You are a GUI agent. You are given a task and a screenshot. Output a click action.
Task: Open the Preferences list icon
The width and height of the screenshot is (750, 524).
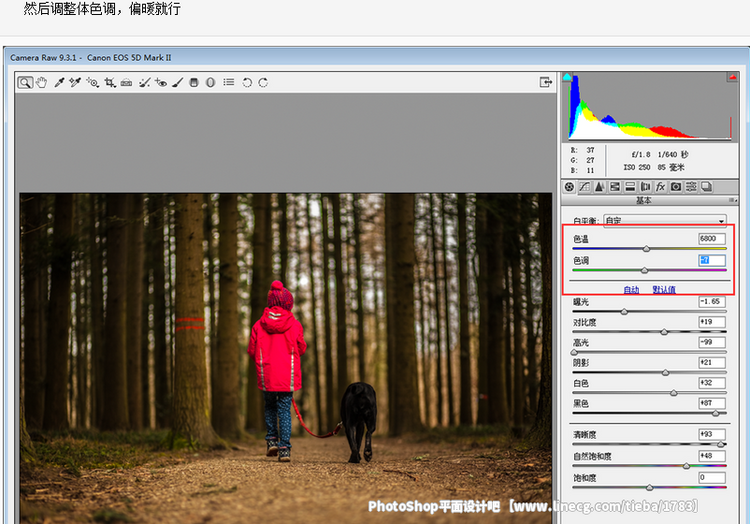click(x=229, y=82)
